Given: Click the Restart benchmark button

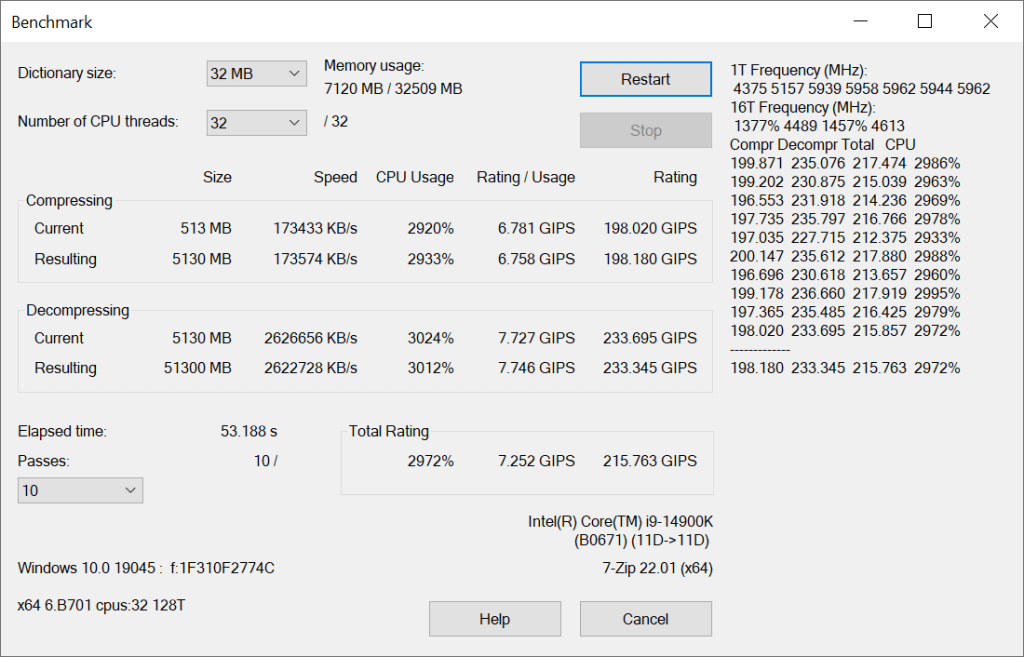Looking at the screenshot, I should [645, 79].
